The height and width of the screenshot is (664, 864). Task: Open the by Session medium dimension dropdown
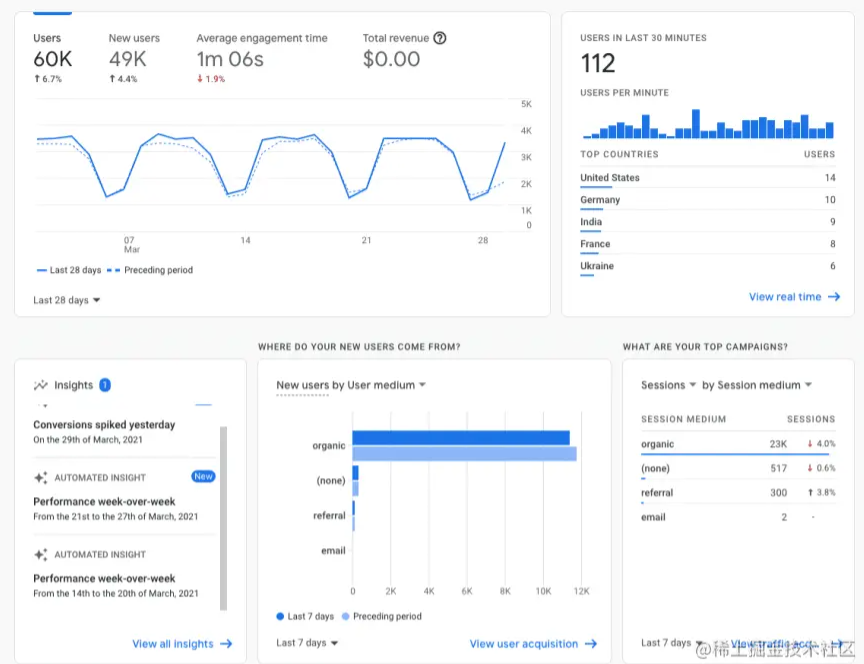(757, 385)
